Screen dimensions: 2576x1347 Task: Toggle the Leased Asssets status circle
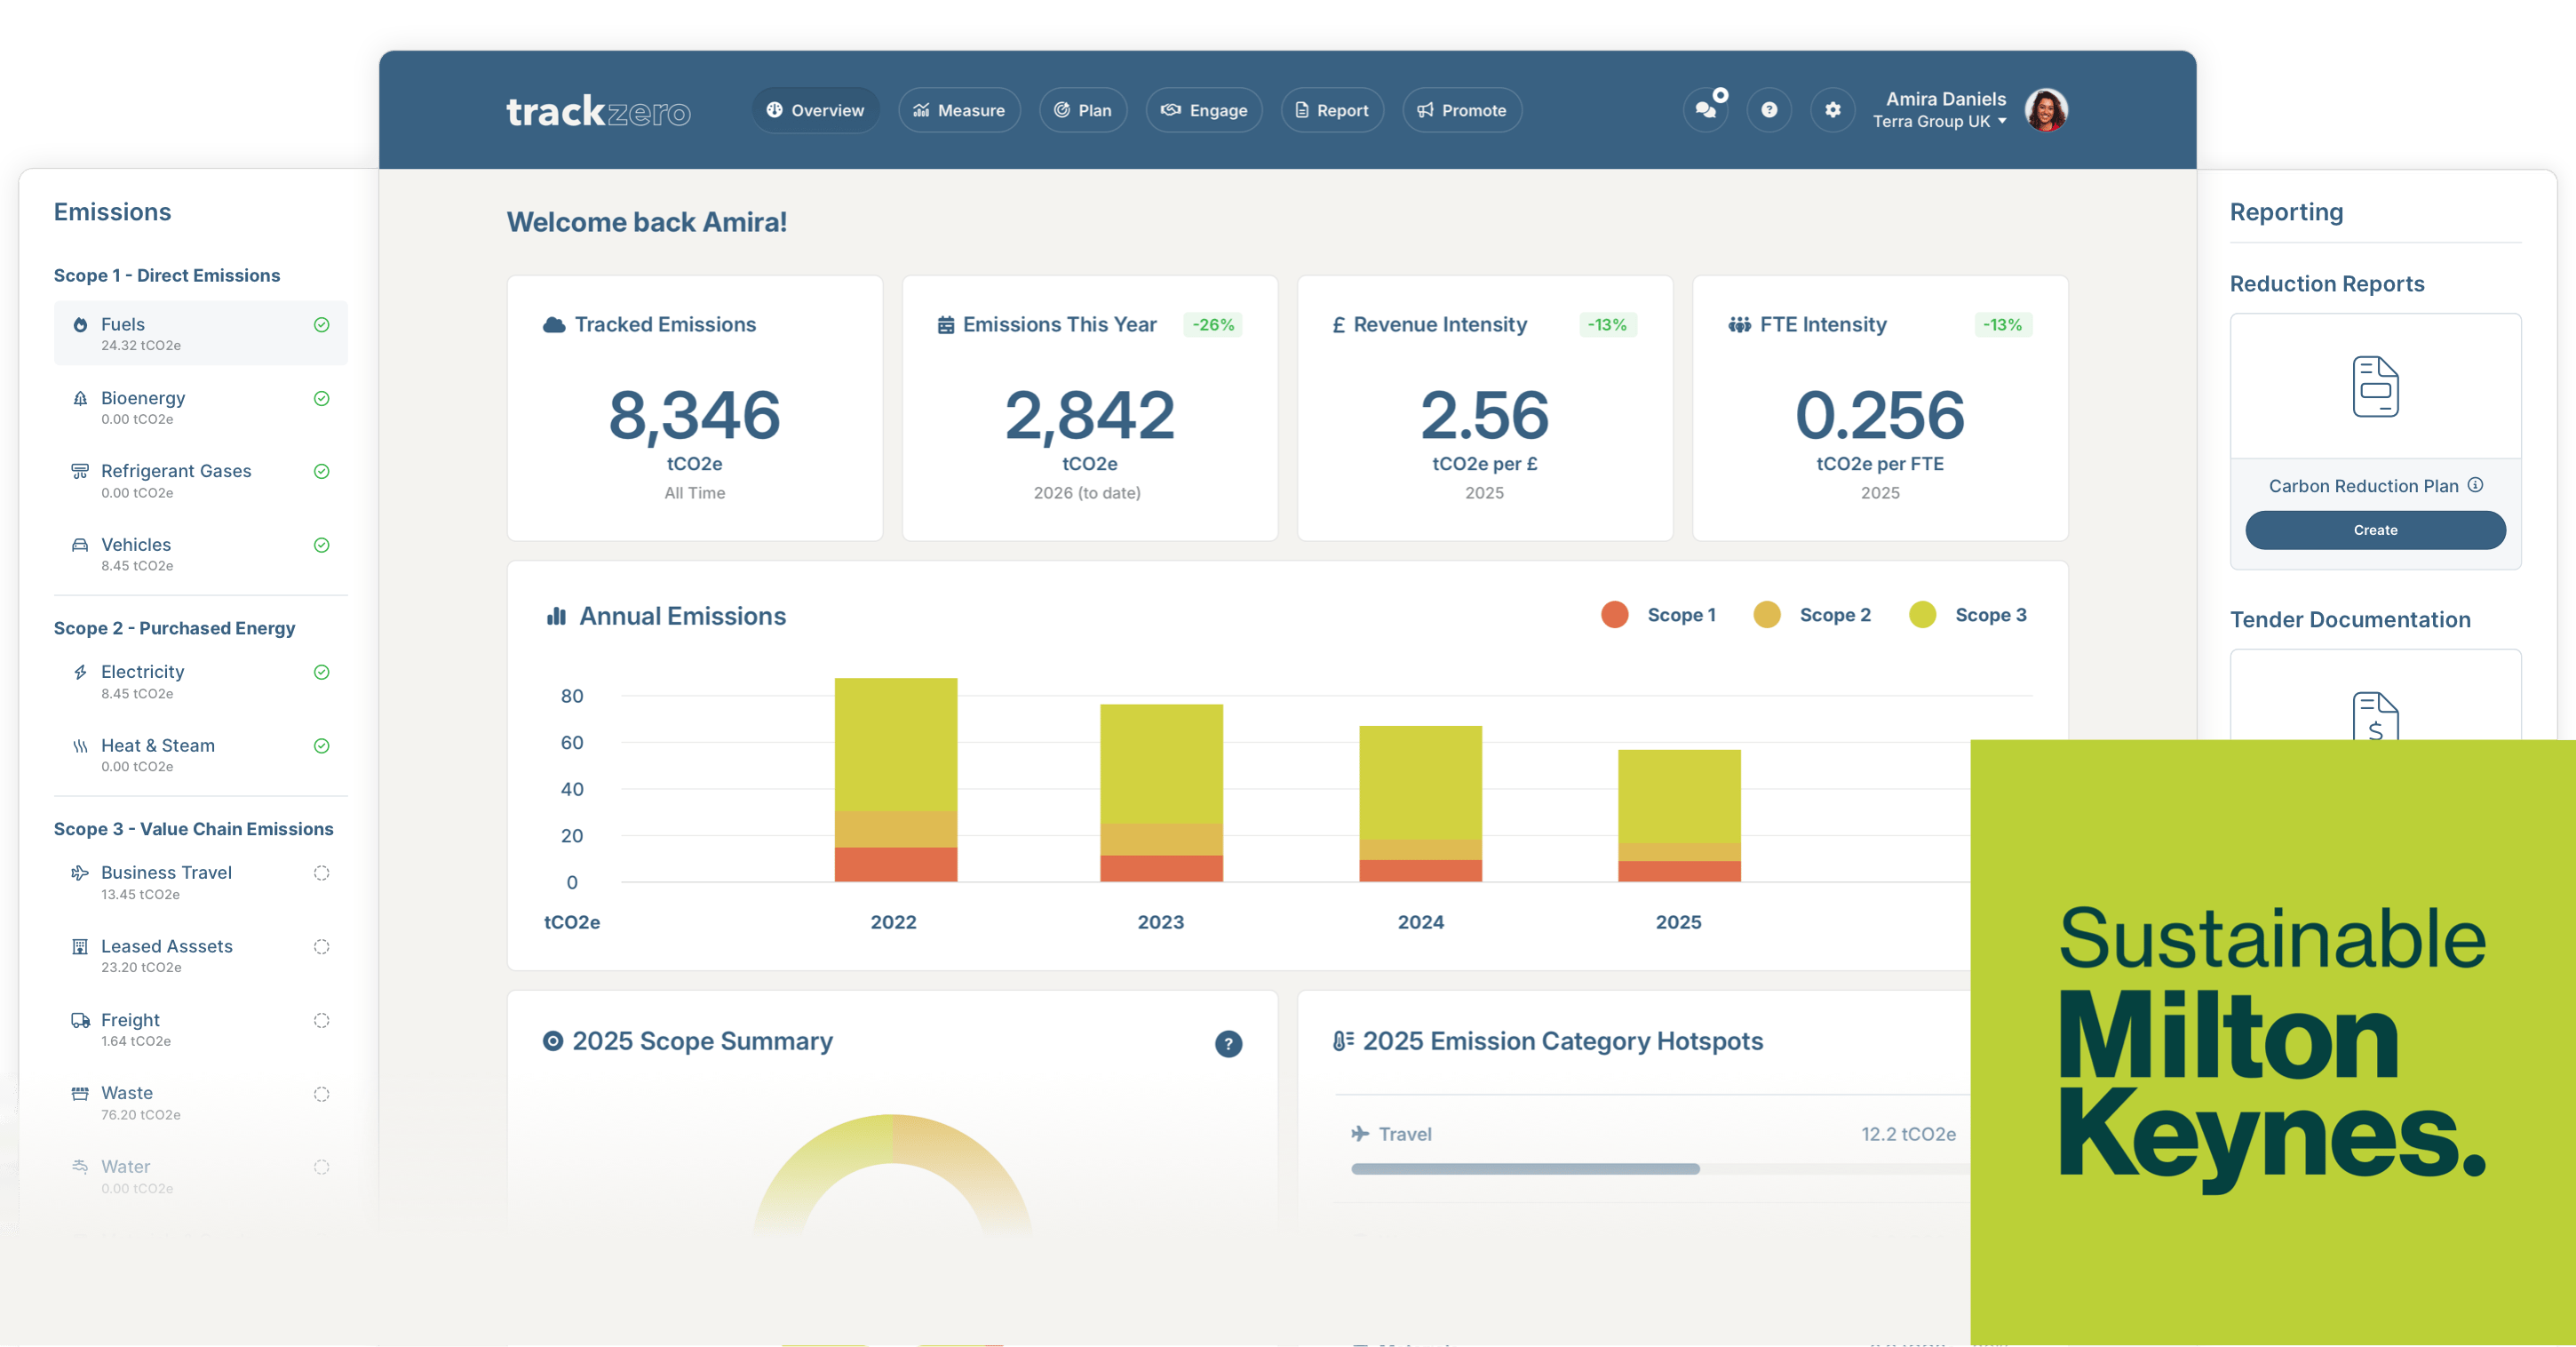pyautogui.click(x=322, y=947)
